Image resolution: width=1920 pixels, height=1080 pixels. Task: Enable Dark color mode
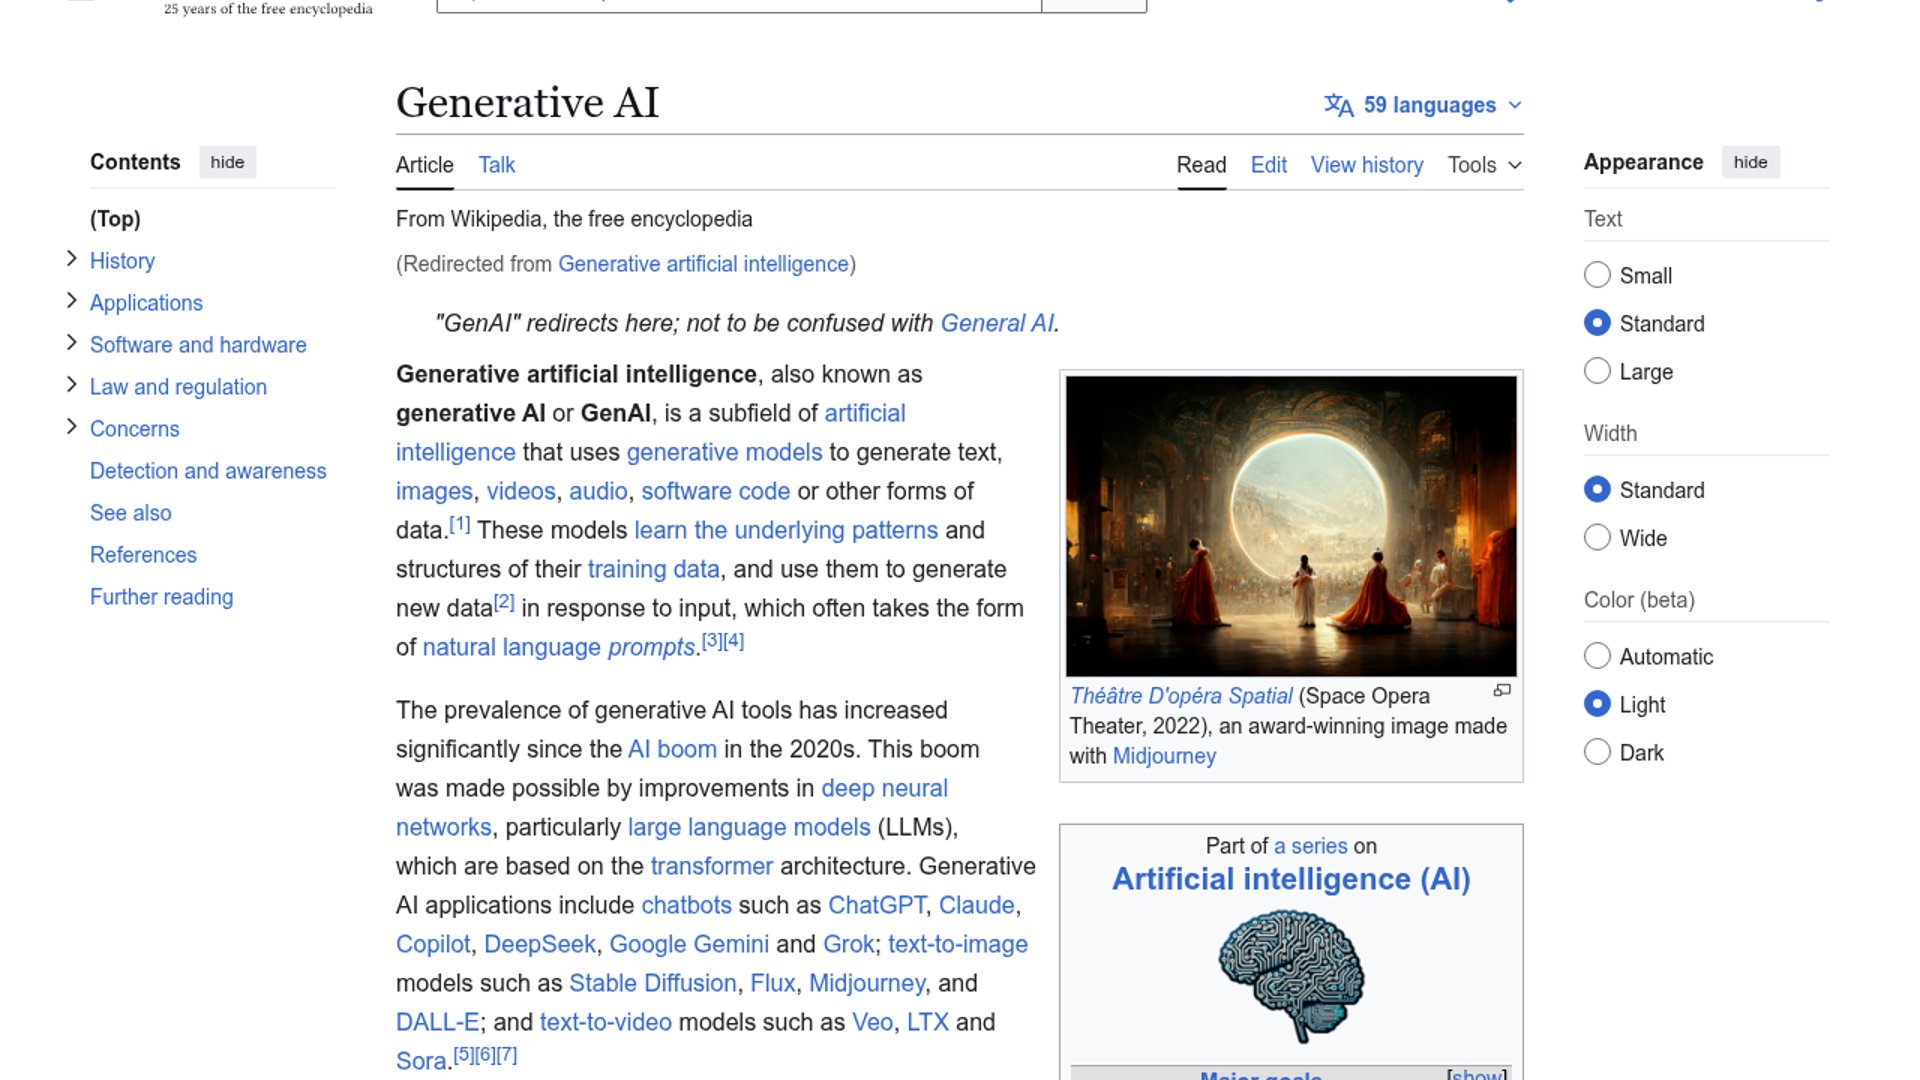click(1597, 752)
